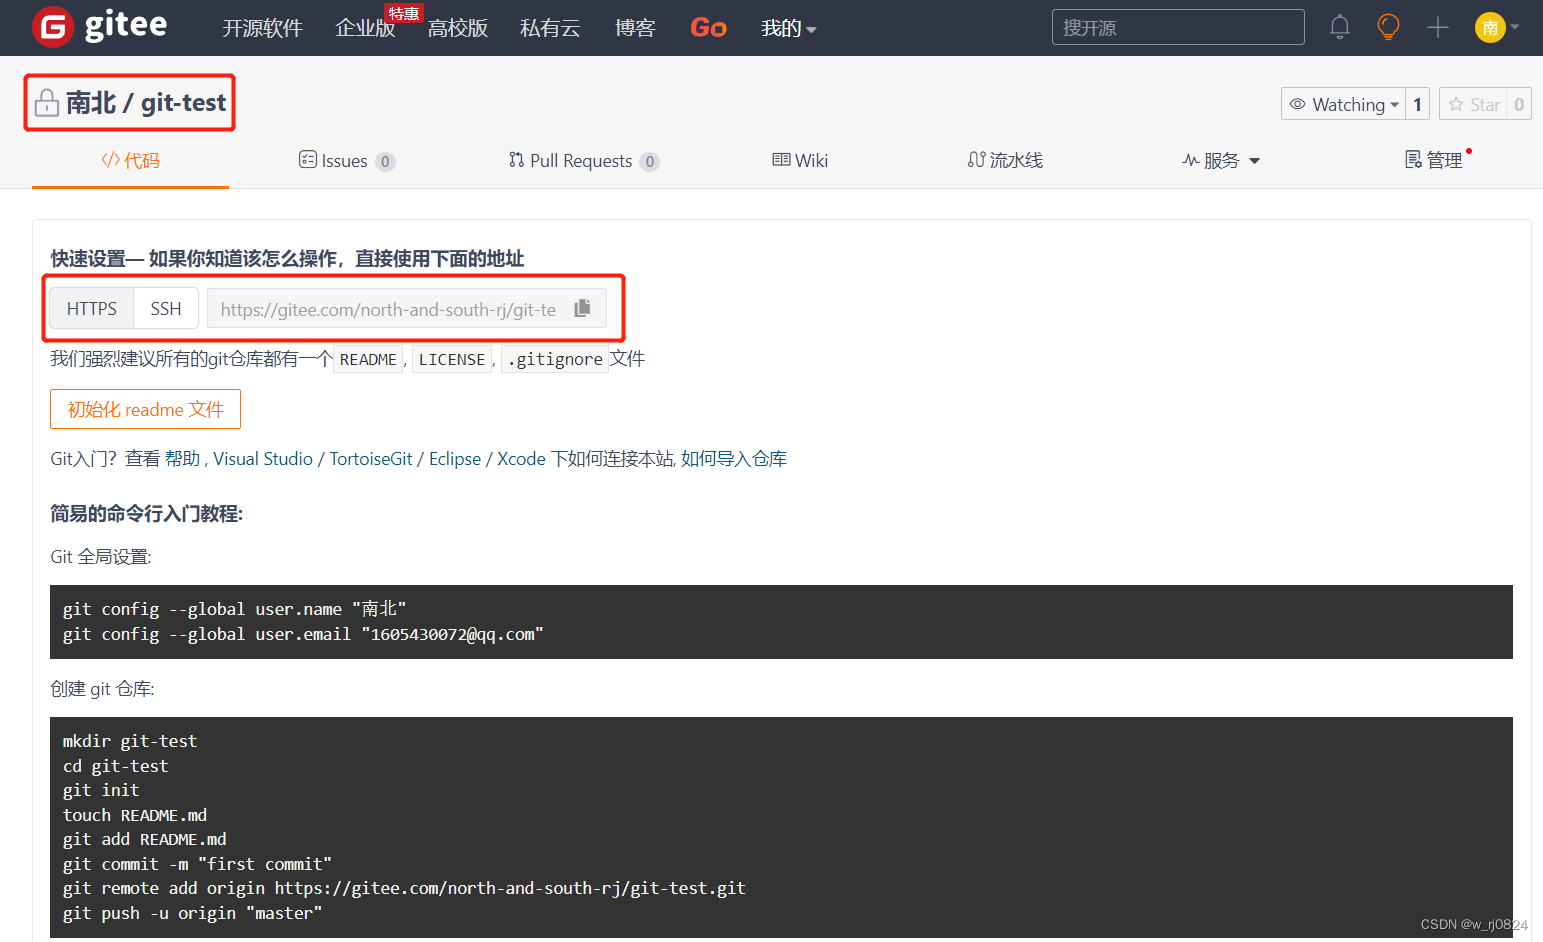Open the Pull Requests tab
Image resolution: width=1543 pixels, height=942 pixels.
pyautogui.click(x=583, y=161)
